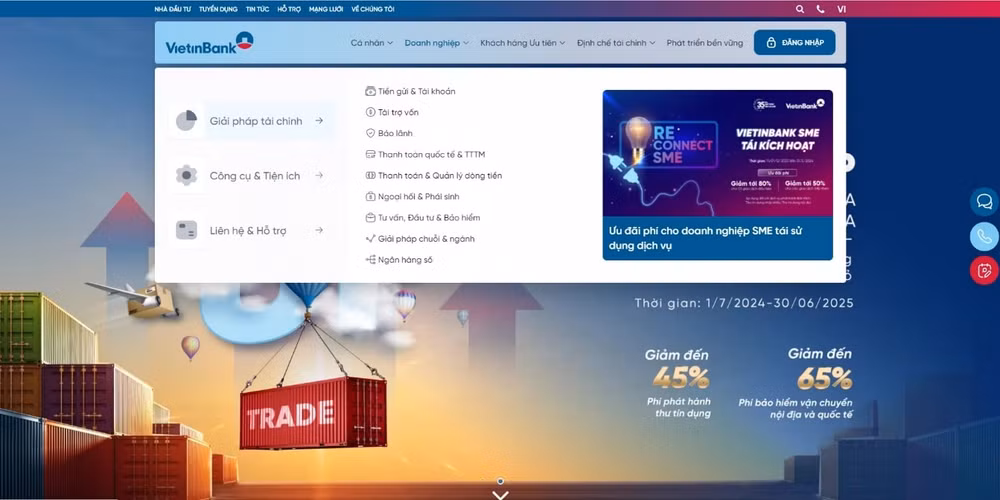Click the card Liên hệ & Hỗ trợ icon
Viewport: 1000px width, 500px height.
[186, 230]
